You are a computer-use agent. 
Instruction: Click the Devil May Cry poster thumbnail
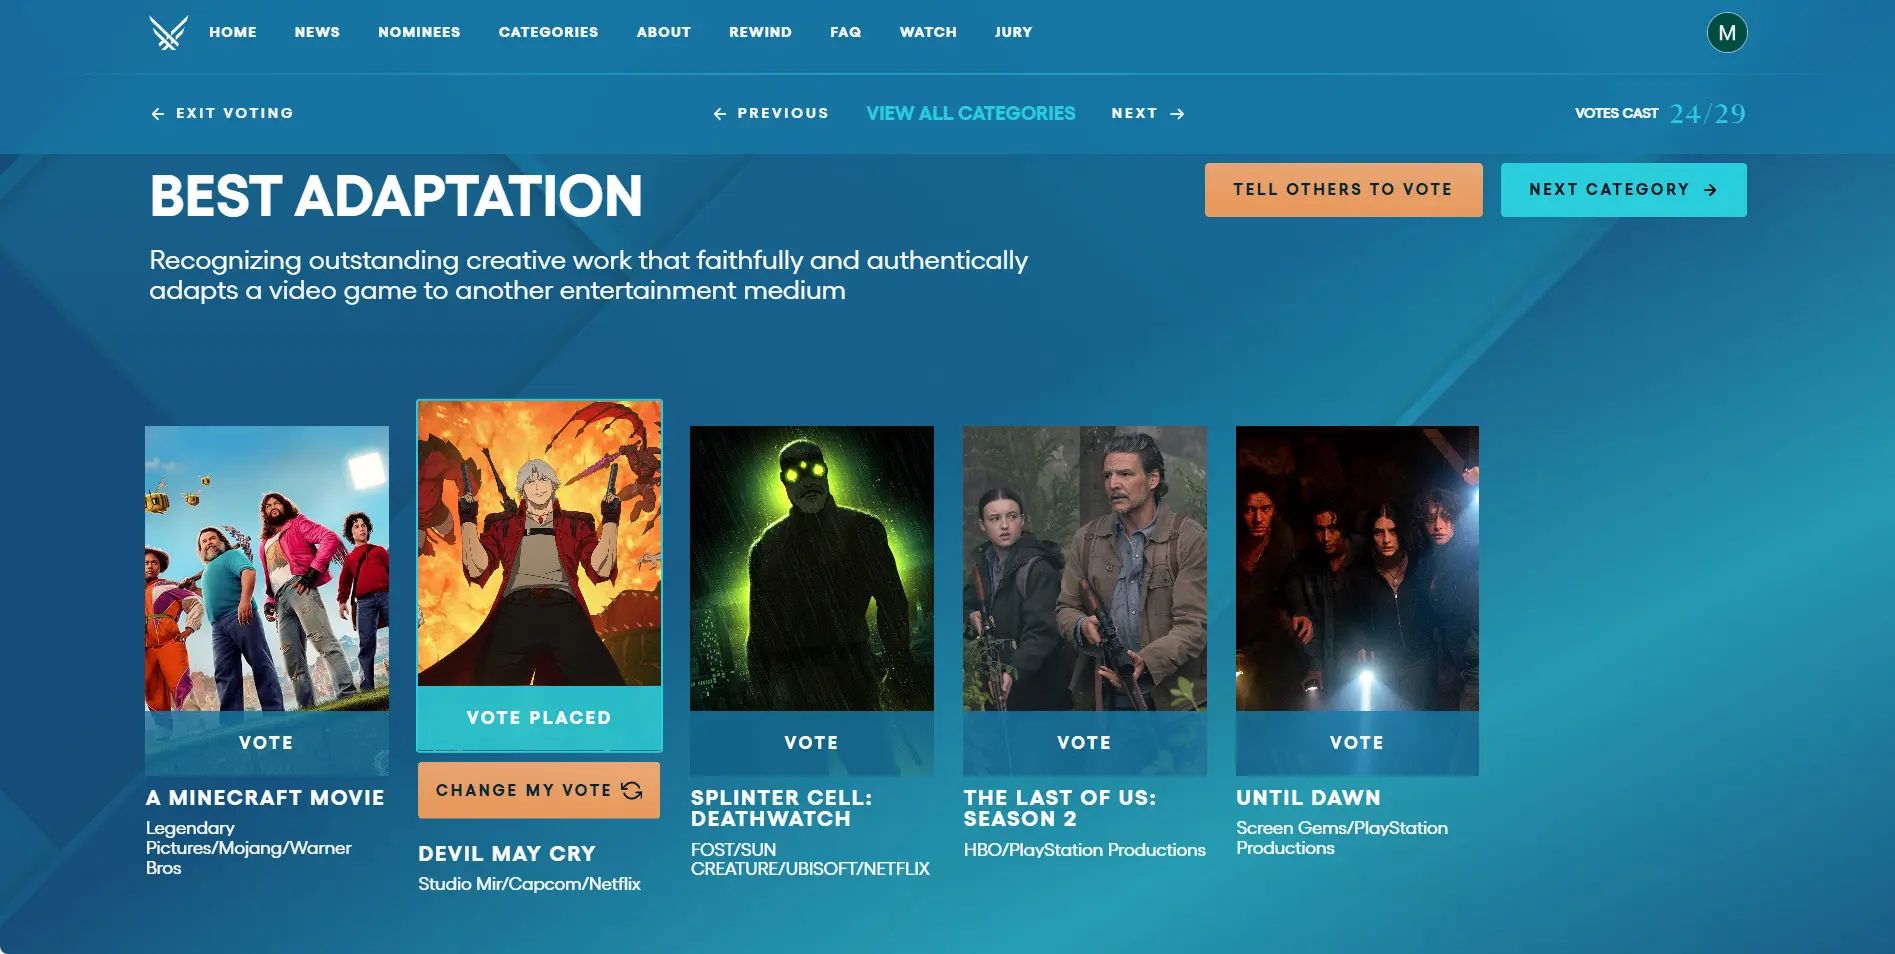point(539,543)
